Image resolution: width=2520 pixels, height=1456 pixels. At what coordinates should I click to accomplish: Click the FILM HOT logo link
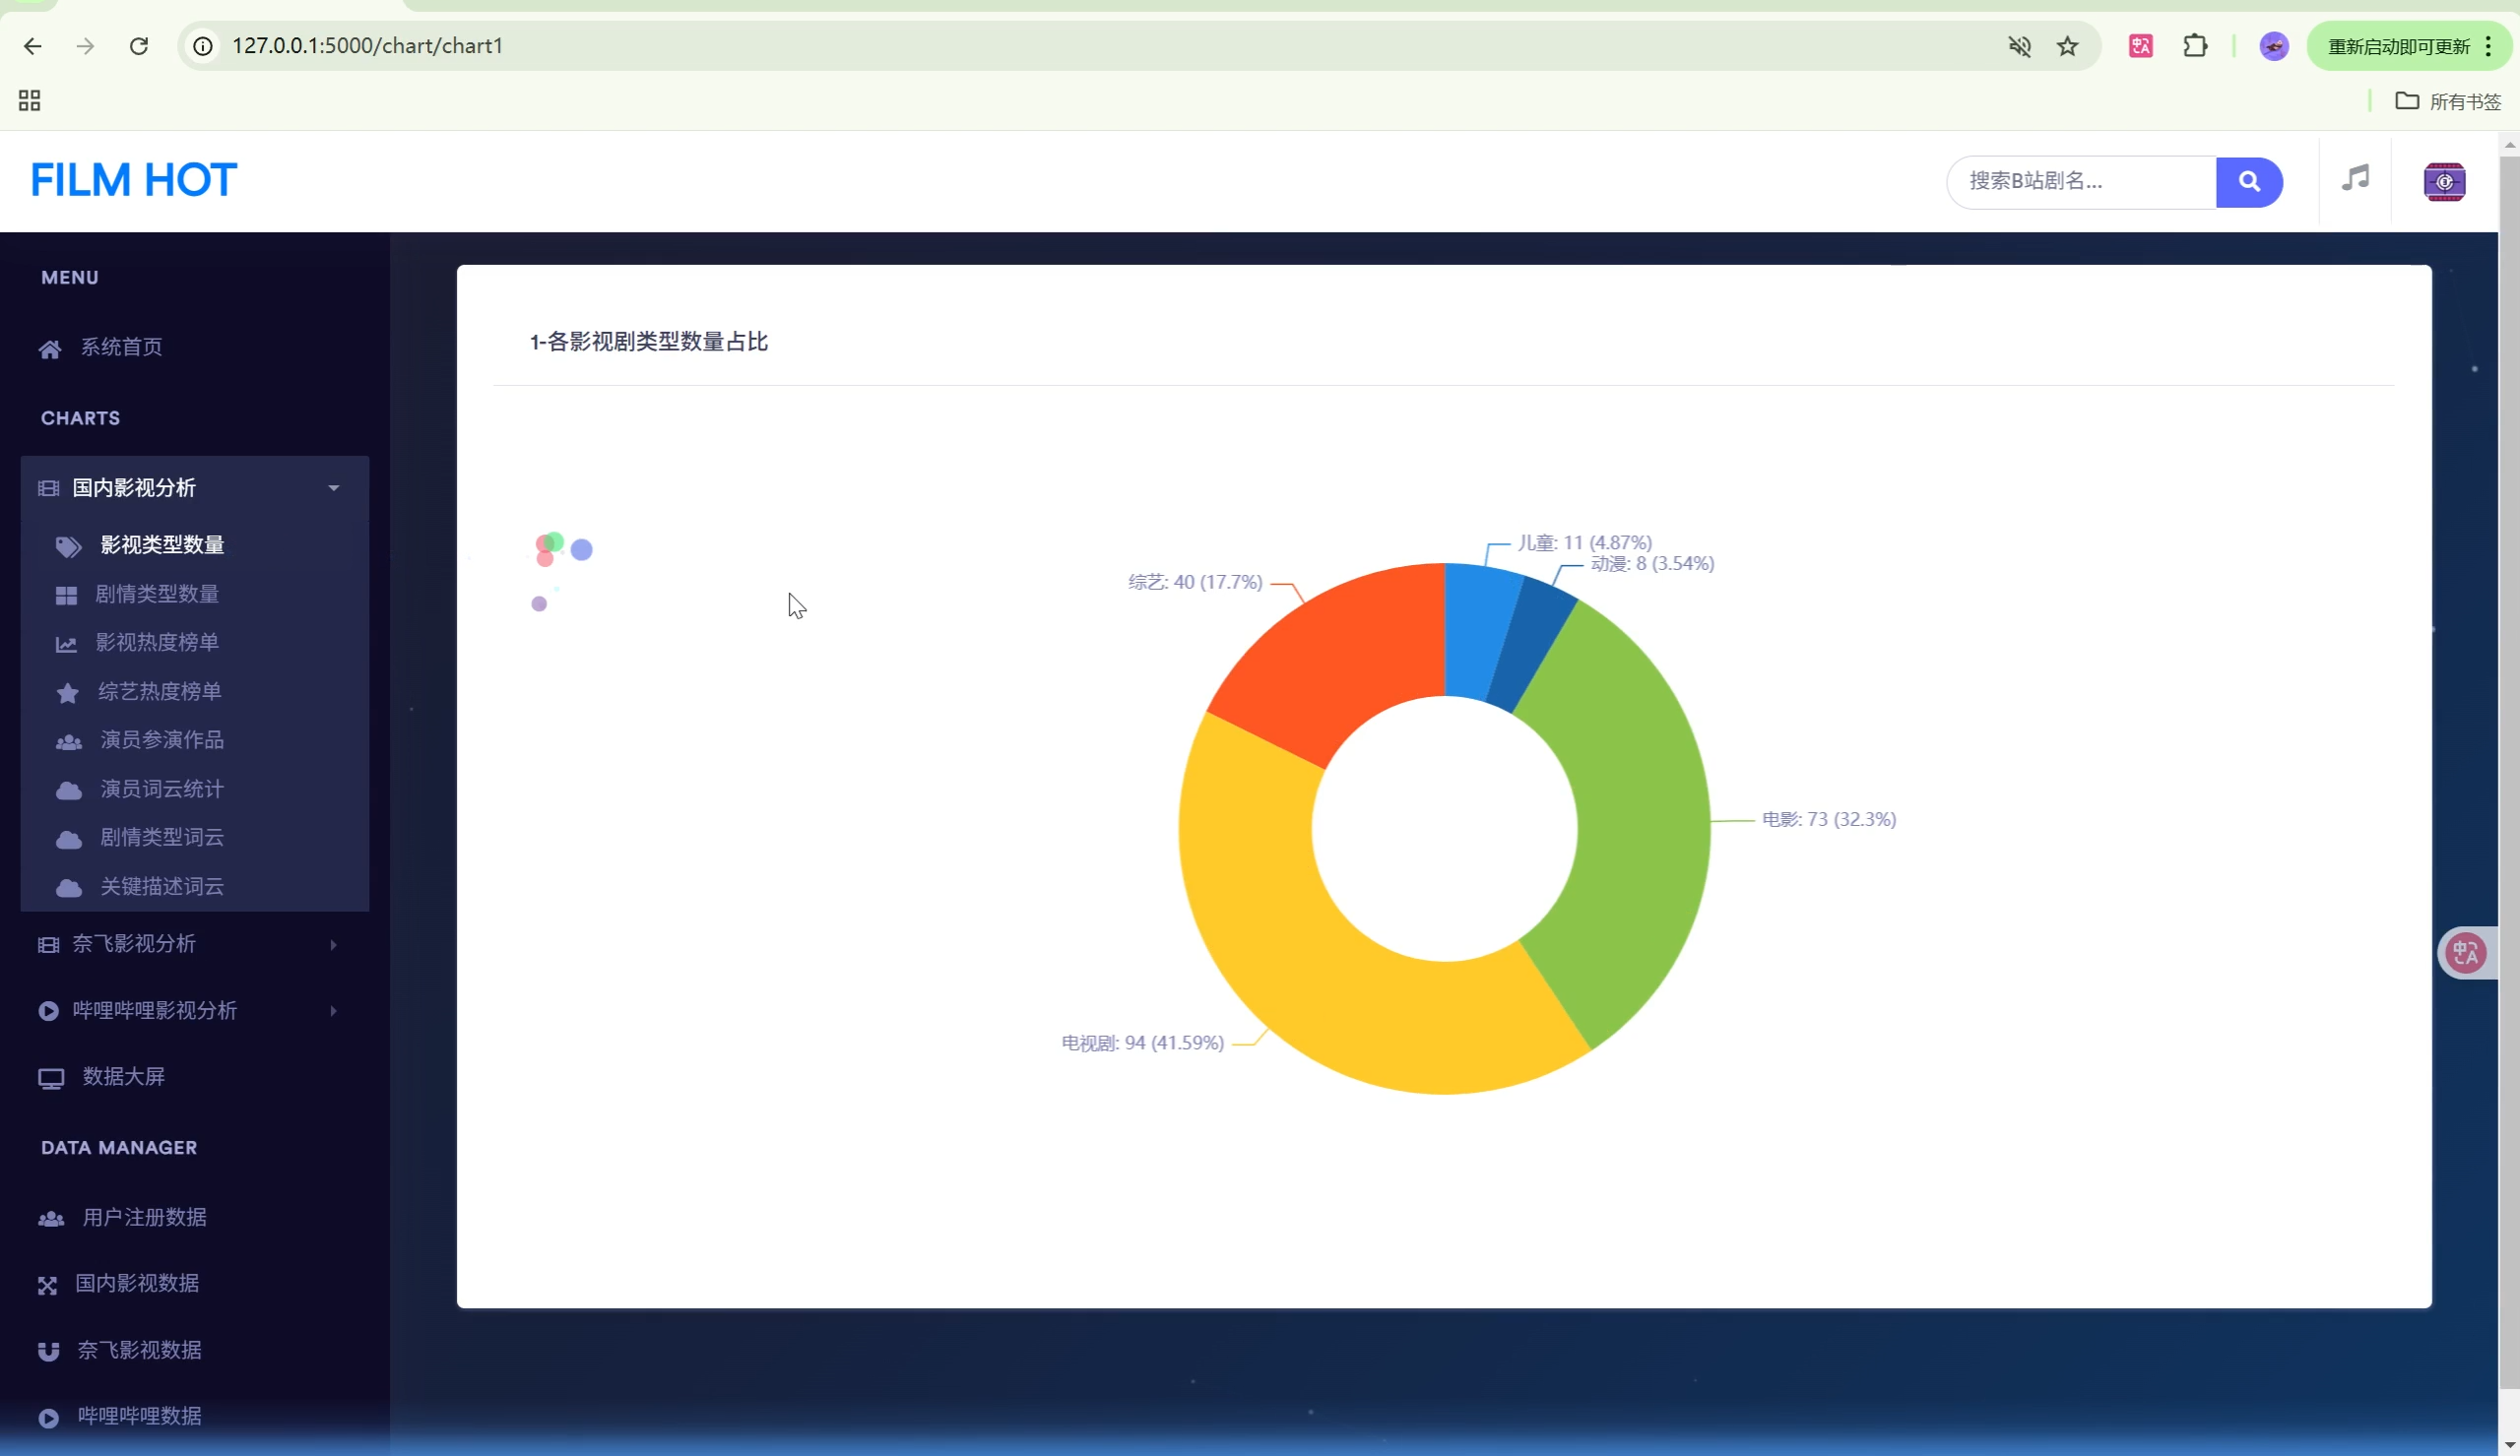134,180
